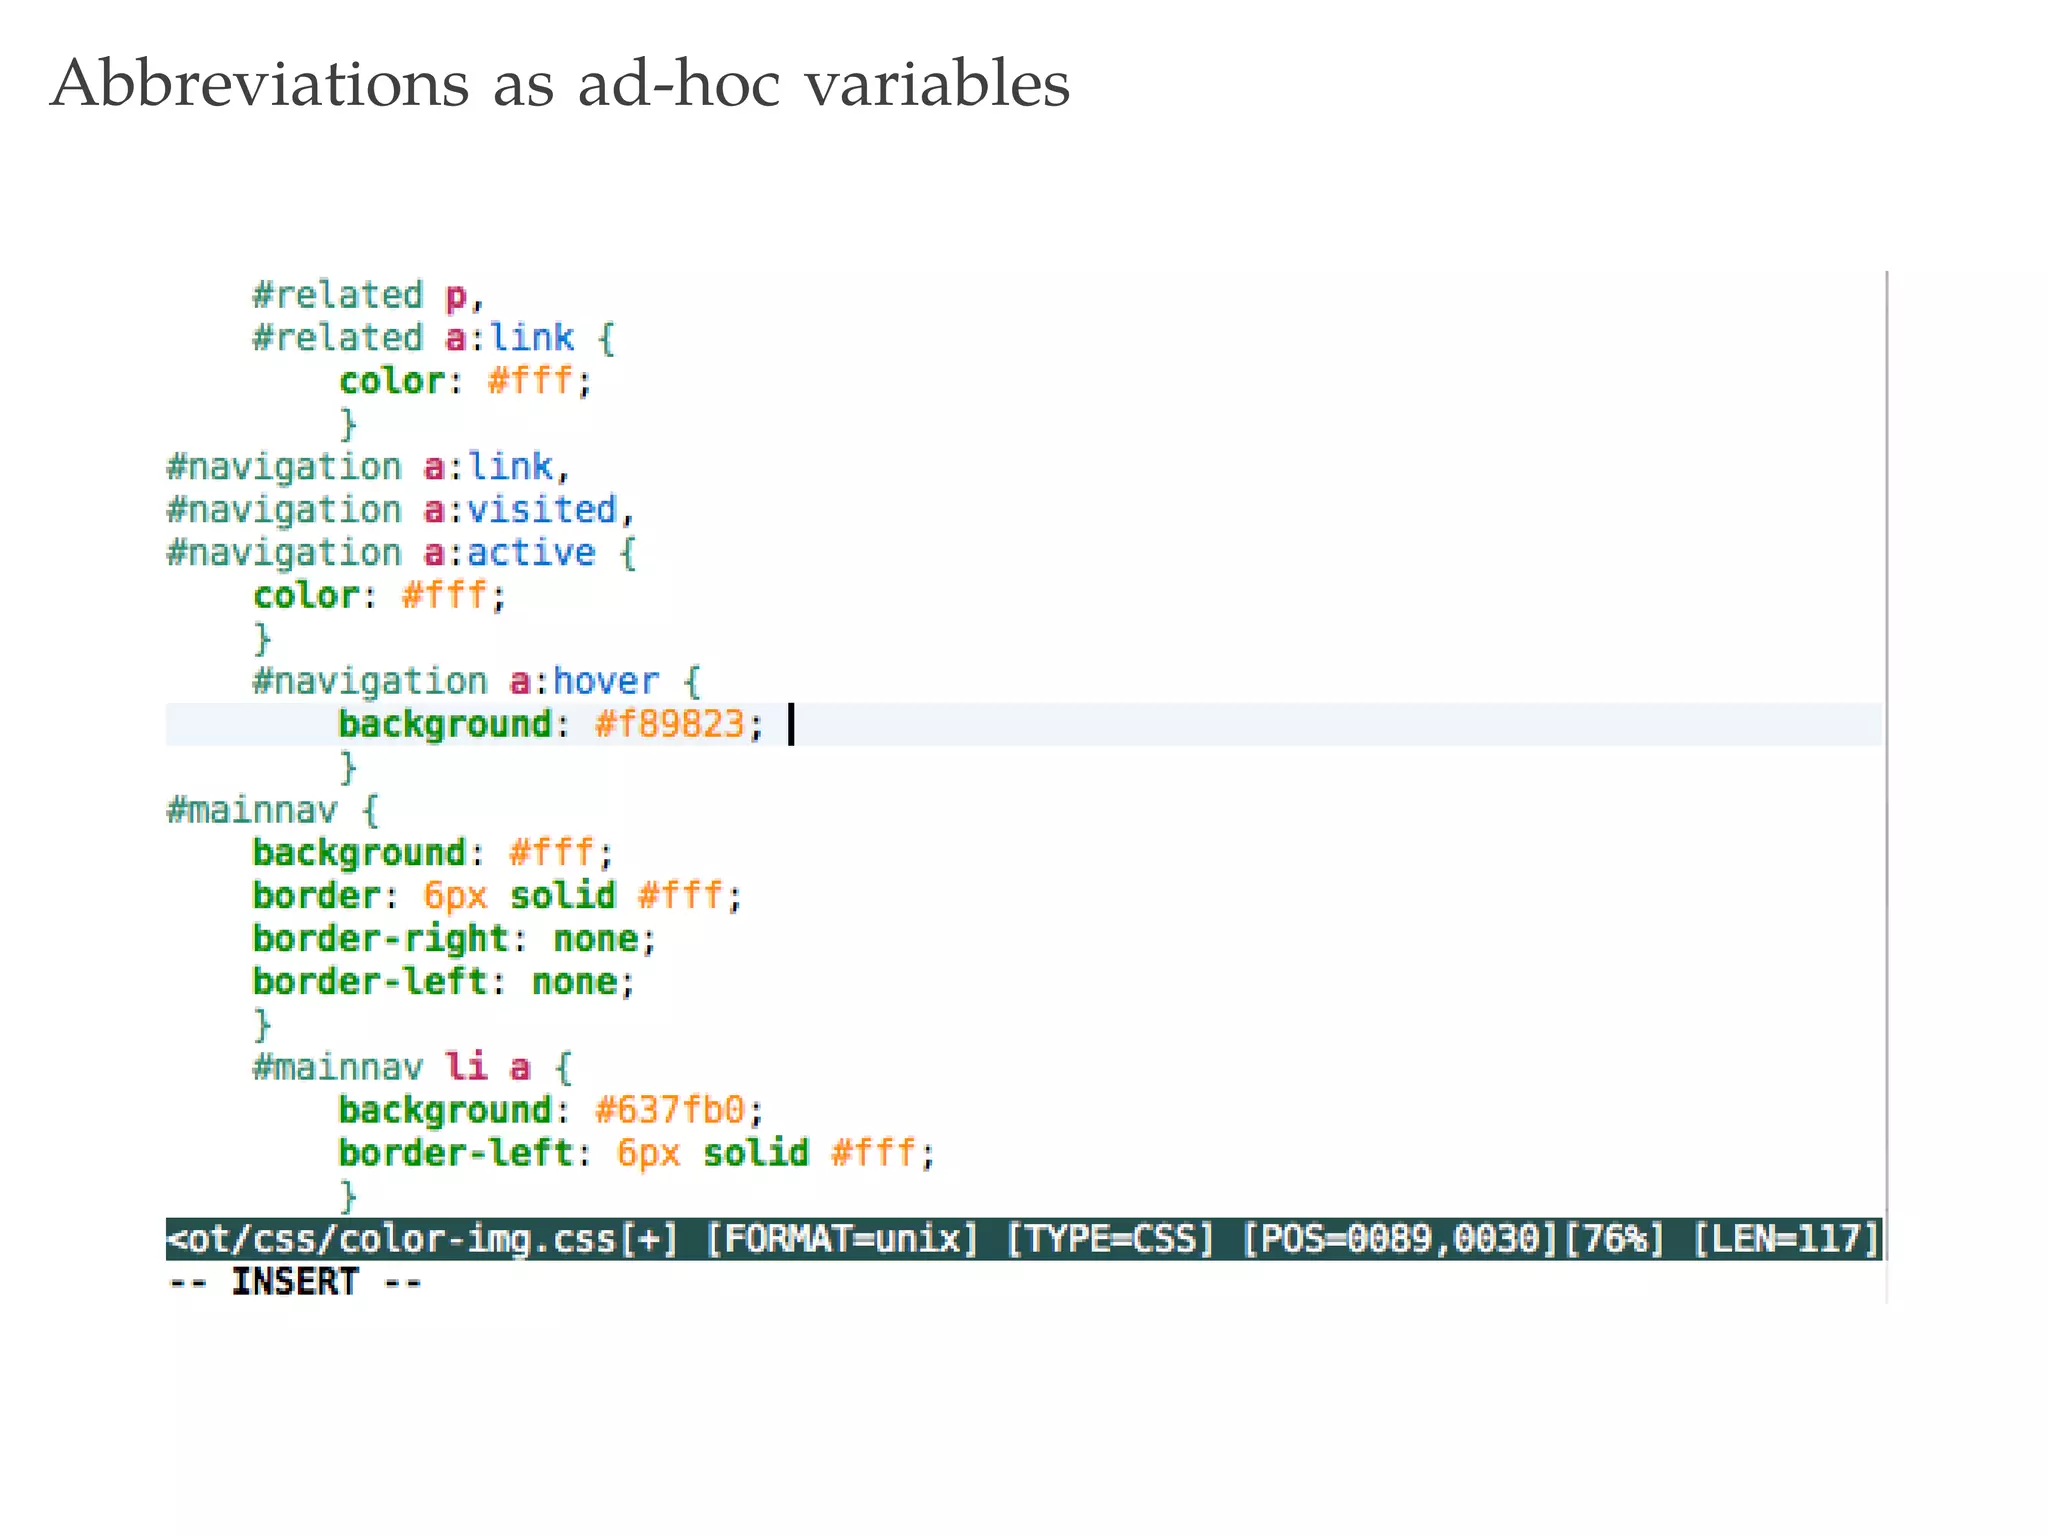Click the [LEN=117] status segment
This screenshot has height=1536, width=2048.
pos(1786,1239)
